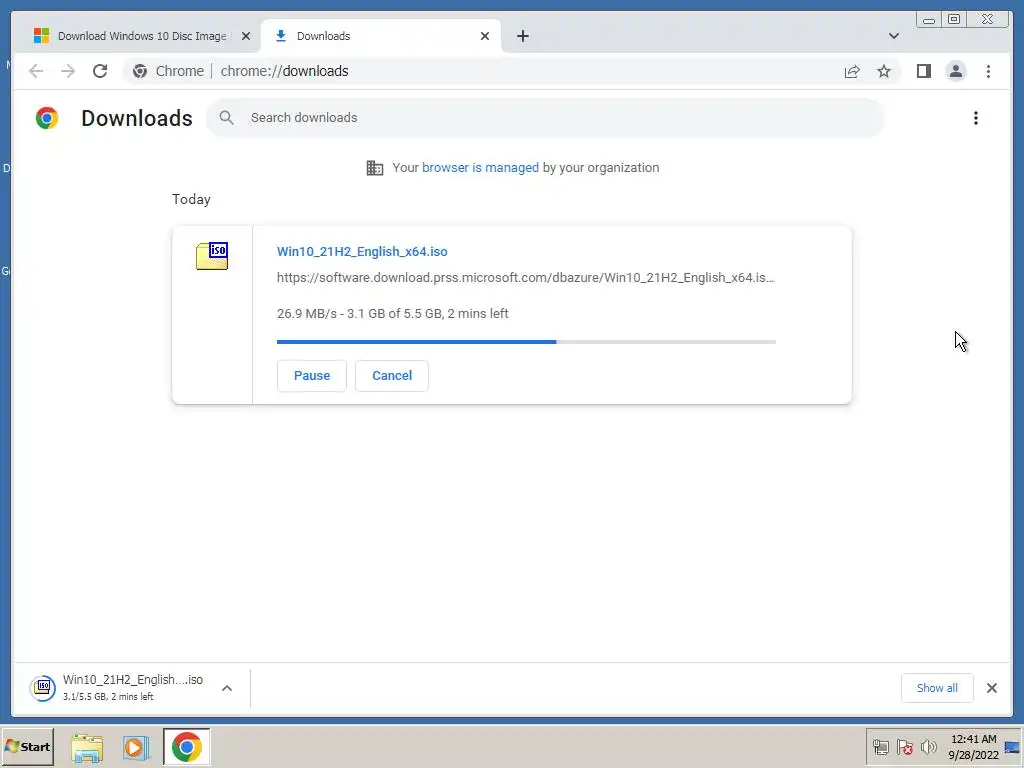Click the search magnifier icon

[x=227, y=118]
